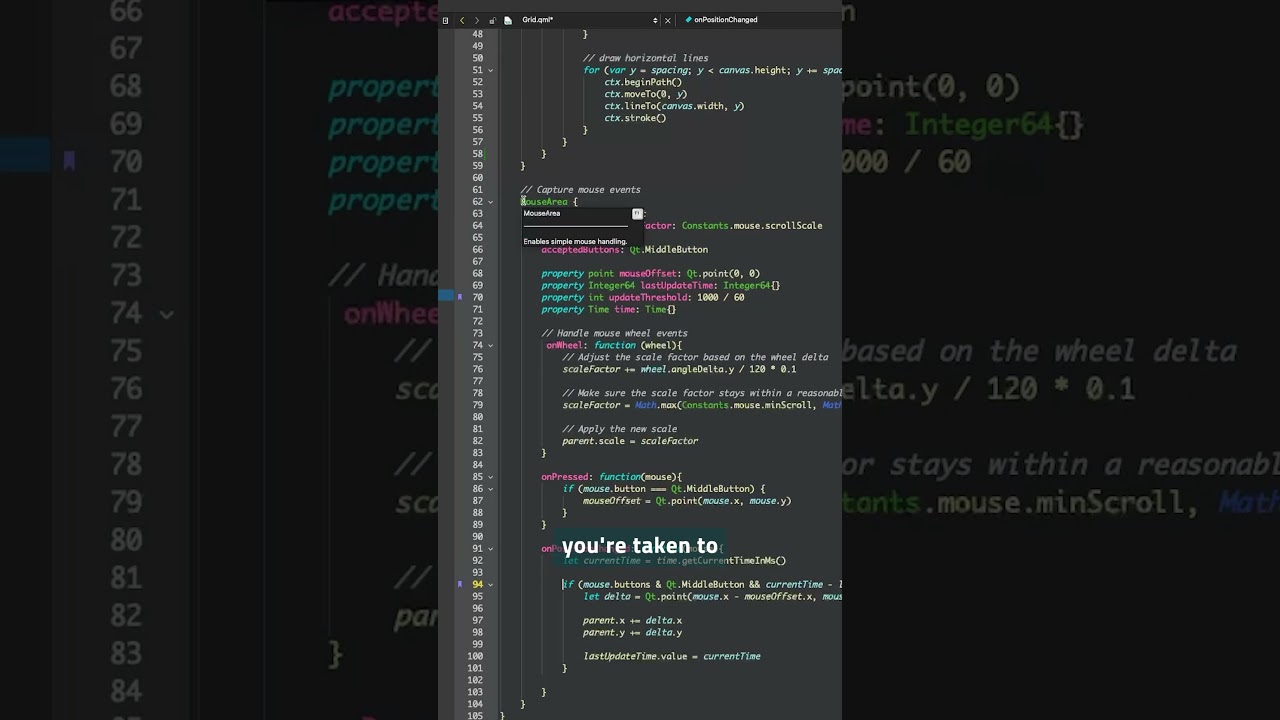Click line number 60 in gutter

477,178
